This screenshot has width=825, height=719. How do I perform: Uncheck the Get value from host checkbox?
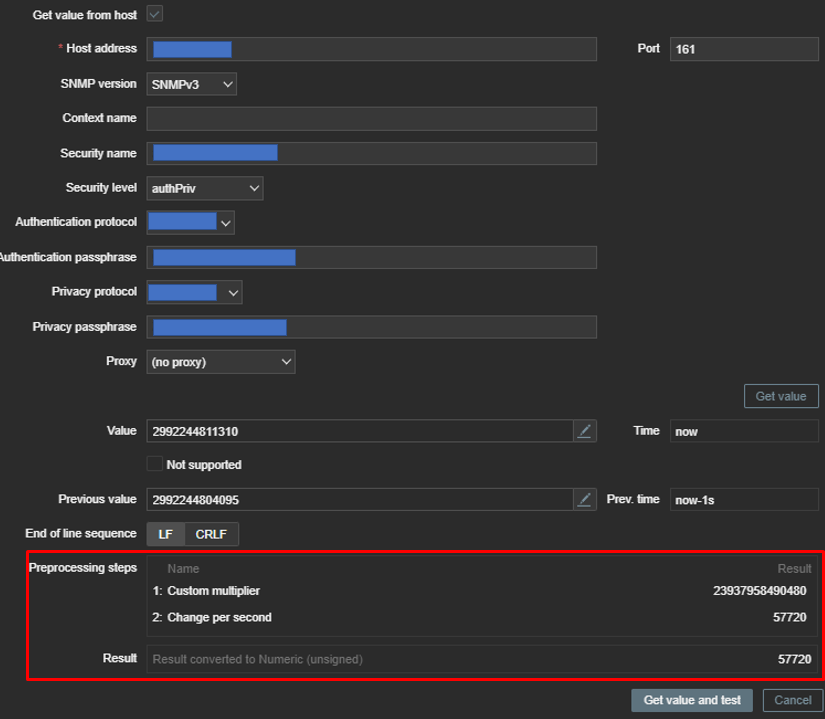tap(154, 14)
